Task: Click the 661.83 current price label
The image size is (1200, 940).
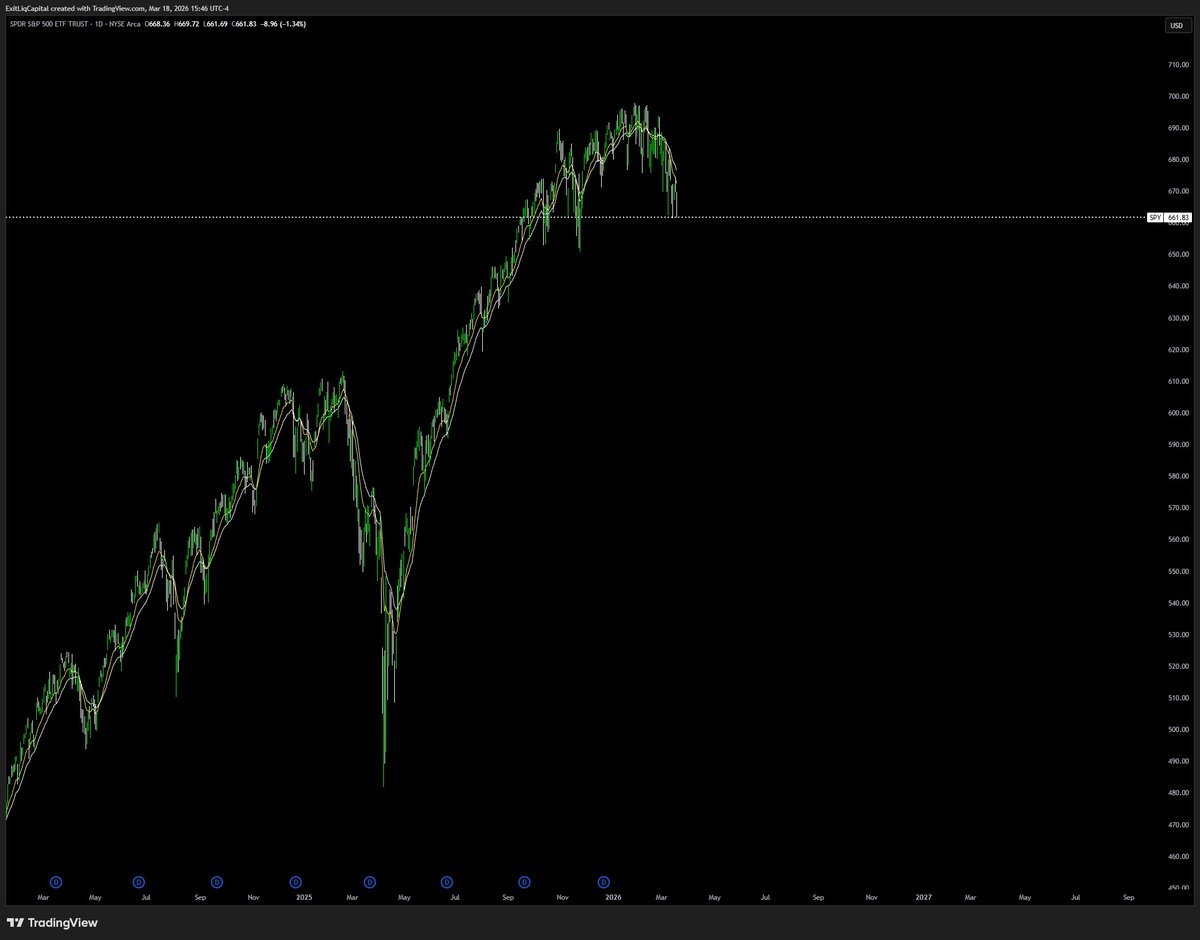Action: [1178, 217]
